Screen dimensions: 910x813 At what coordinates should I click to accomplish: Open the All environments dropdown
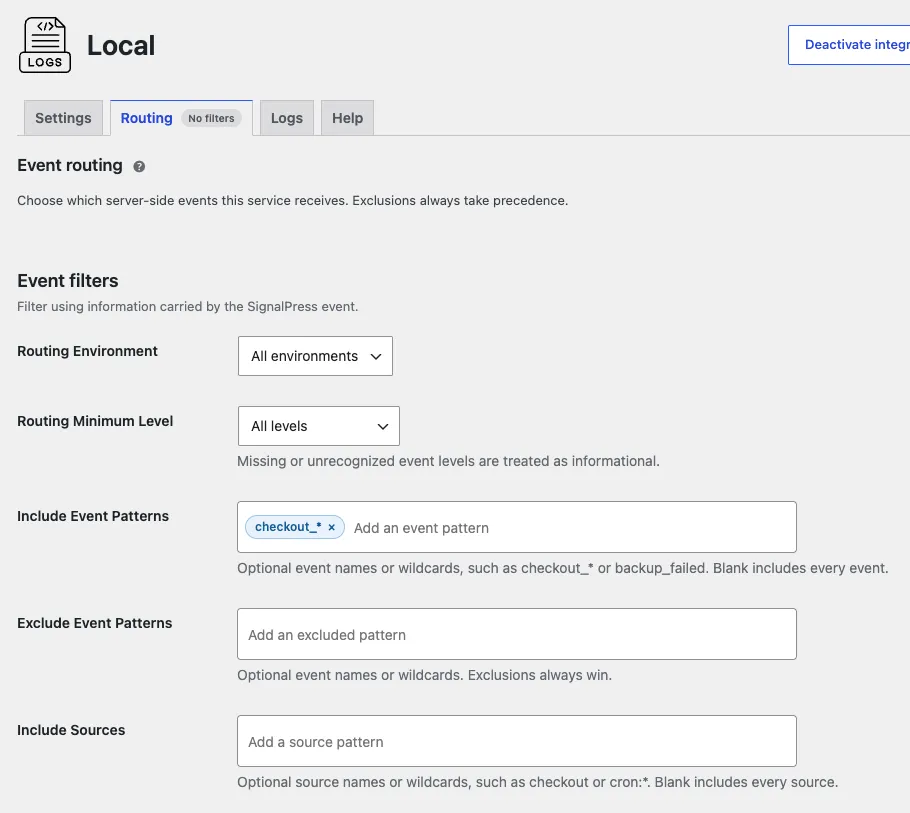coord(315,356)
